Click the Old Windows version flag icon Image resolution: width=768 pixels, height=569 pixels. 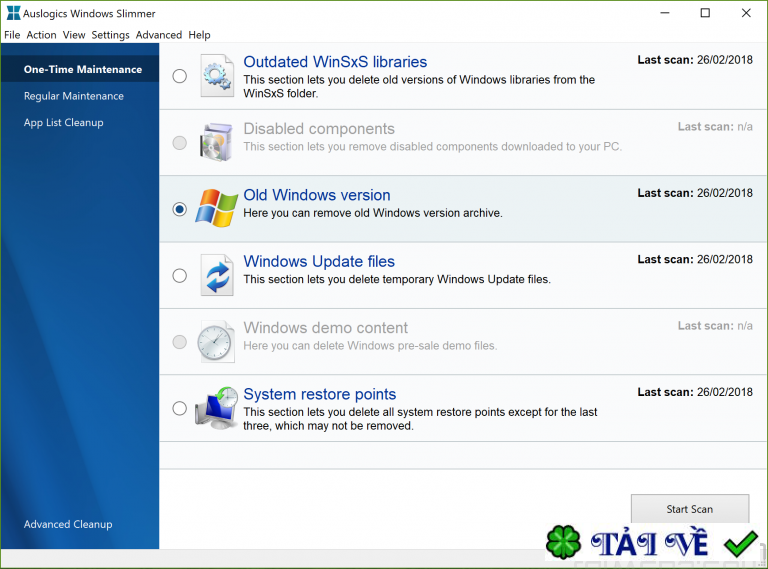pos(217,209)
